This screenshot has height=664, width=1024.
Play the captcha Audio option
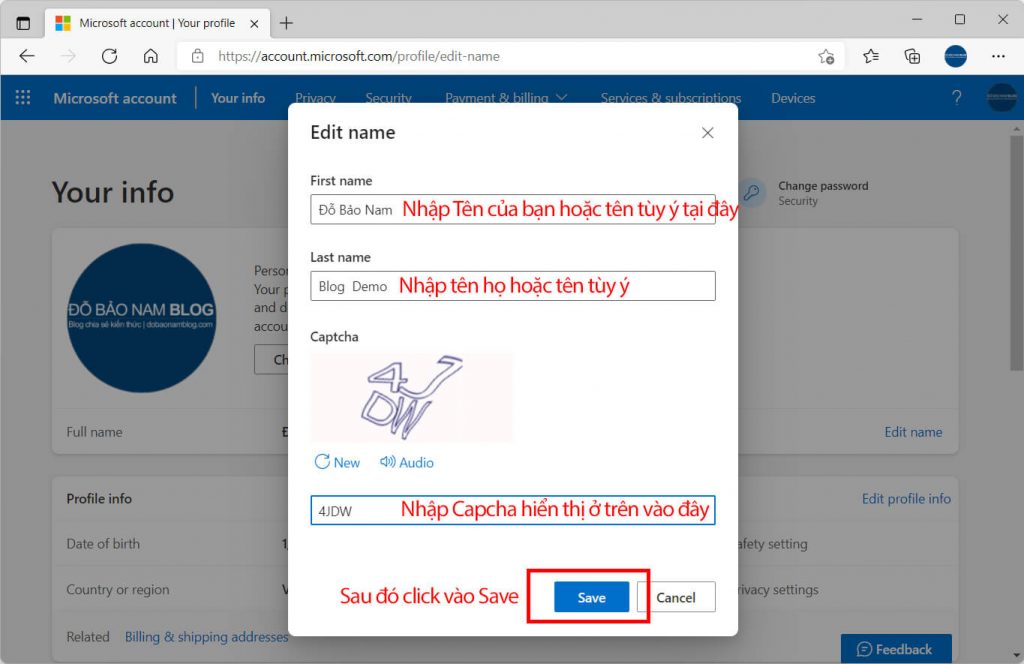(x=407, y=462)
